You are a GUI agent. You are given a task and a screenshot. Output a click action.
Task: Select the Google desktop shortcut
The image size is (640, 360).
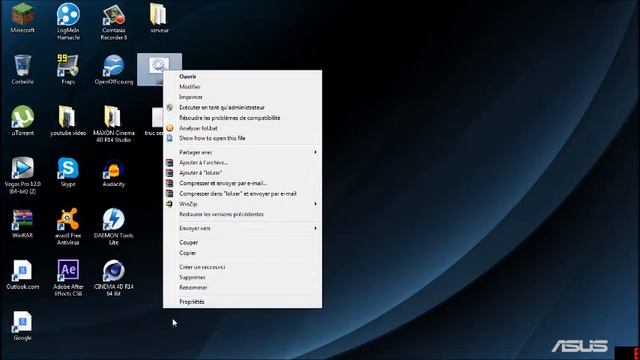coord(22,326)
